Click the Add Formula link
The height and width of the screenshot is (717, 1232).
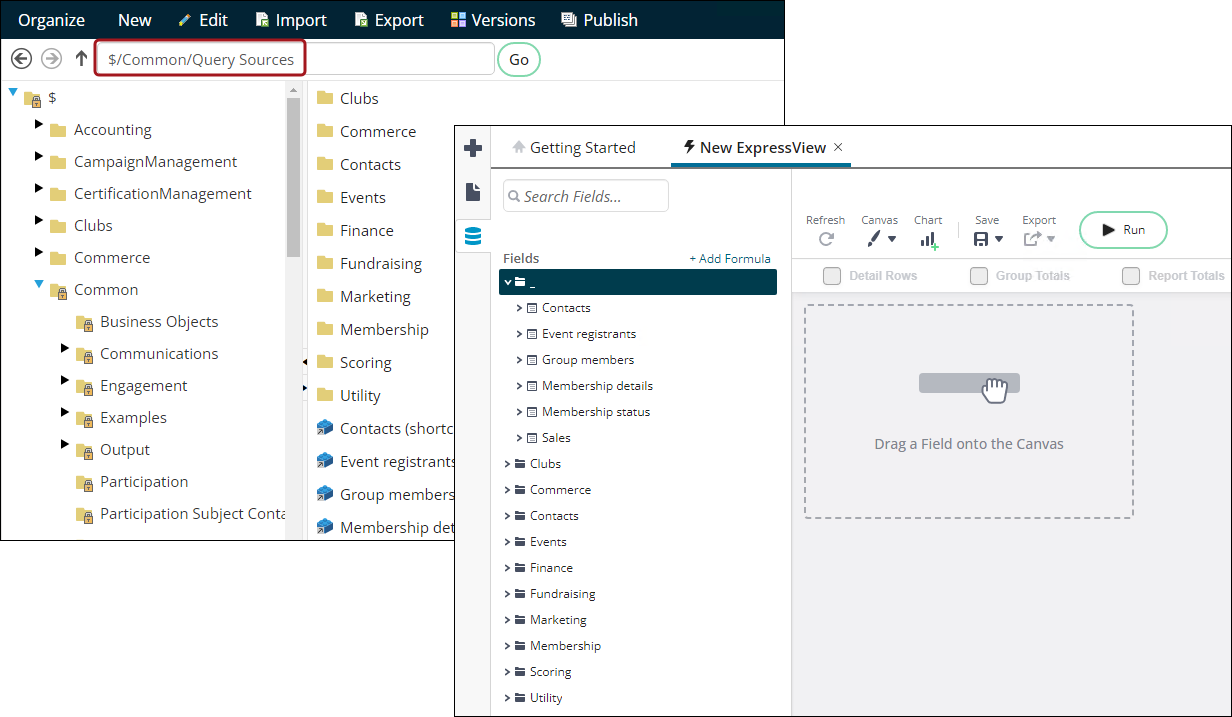[x=730, y=259]
